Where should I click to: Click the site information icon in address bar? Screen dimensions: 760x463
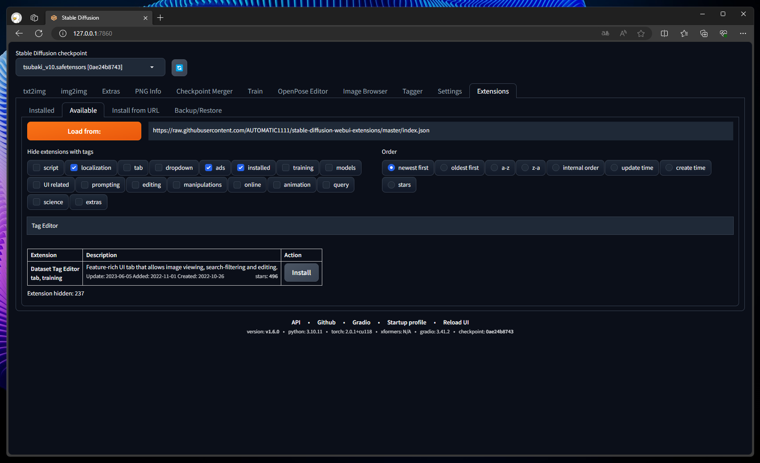pos(63,33)
